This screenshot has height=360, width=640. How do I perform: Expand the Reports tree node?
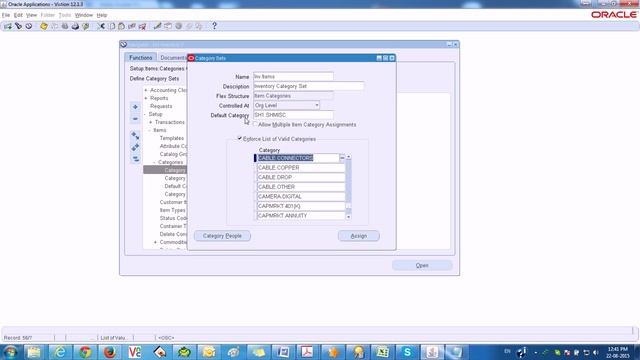pos(146,98)
